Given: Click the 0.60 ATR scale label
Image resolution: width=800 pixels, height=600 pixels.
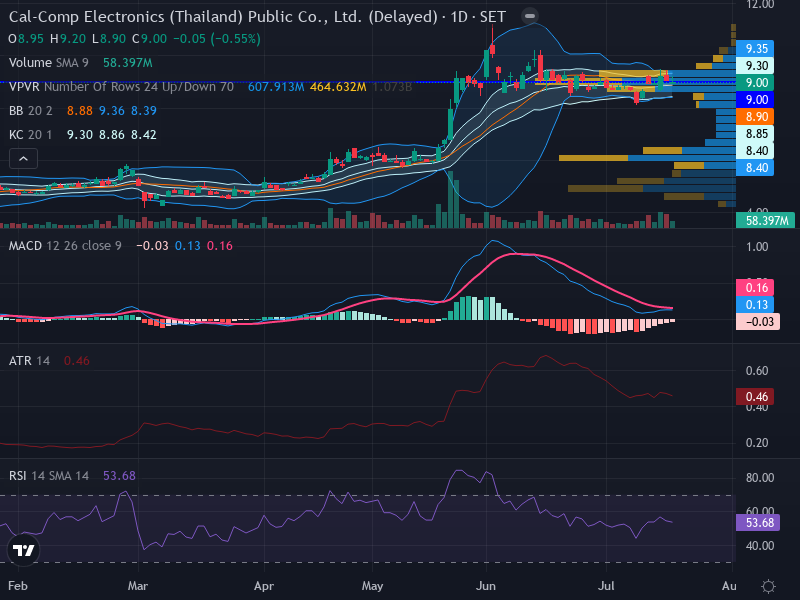Looking at the screenshot, I should tap(757, 371).
